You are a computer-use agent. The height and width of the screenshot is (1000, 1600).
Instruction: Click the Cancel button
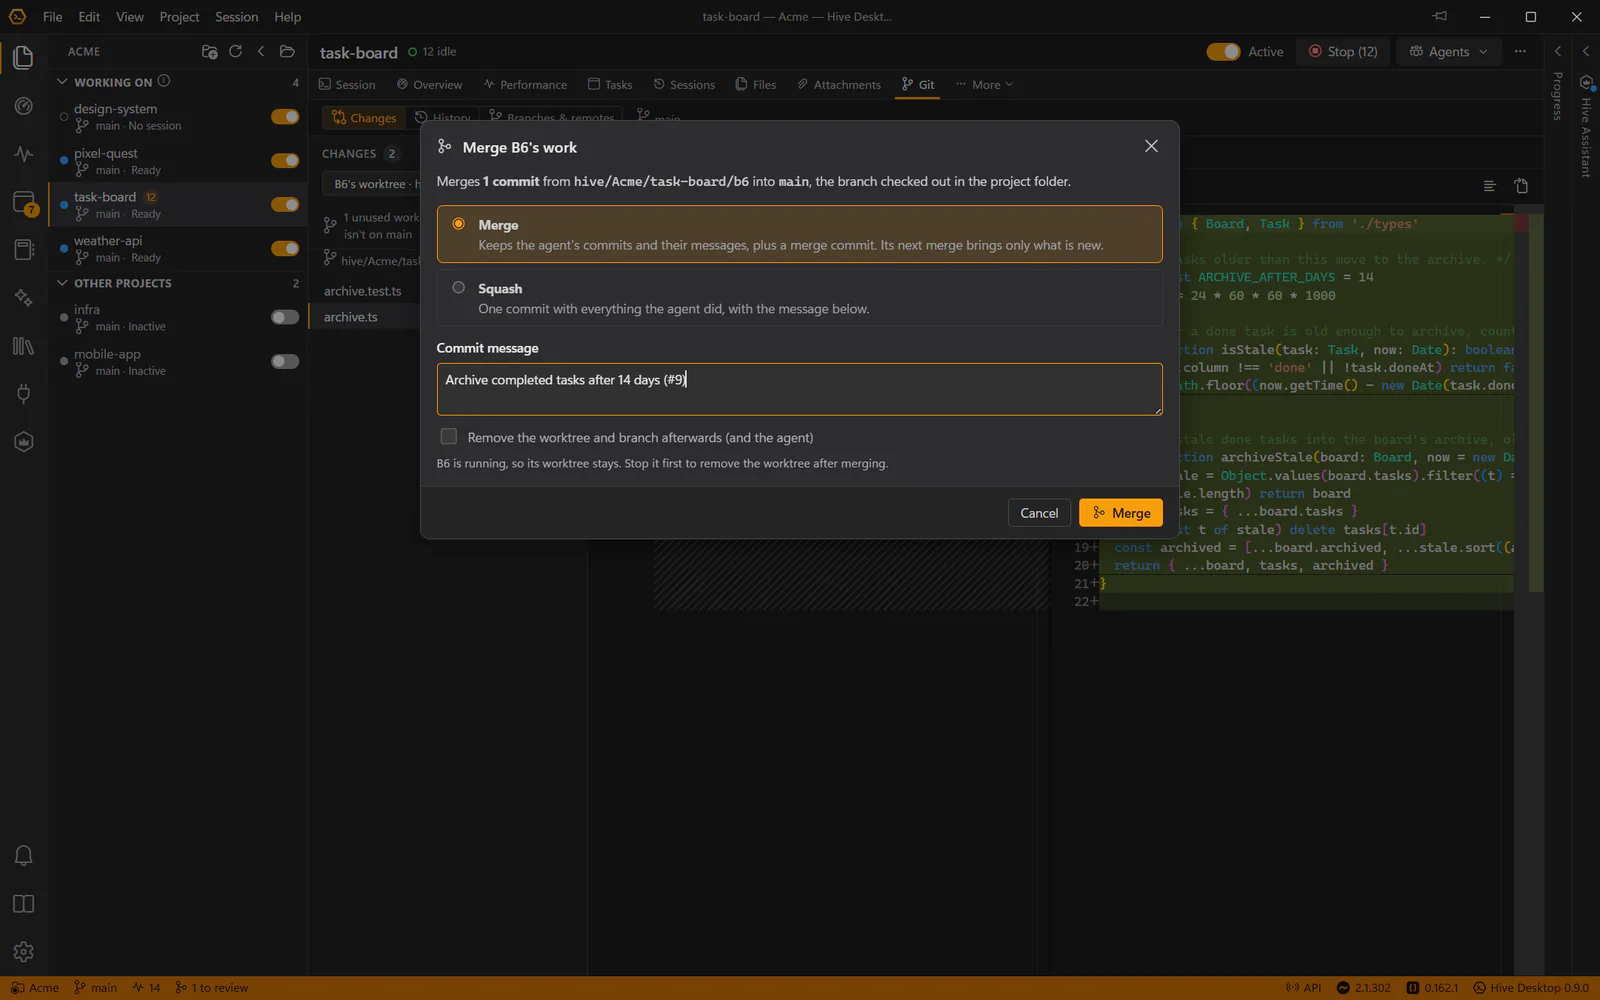click(x=1039, y=513)
